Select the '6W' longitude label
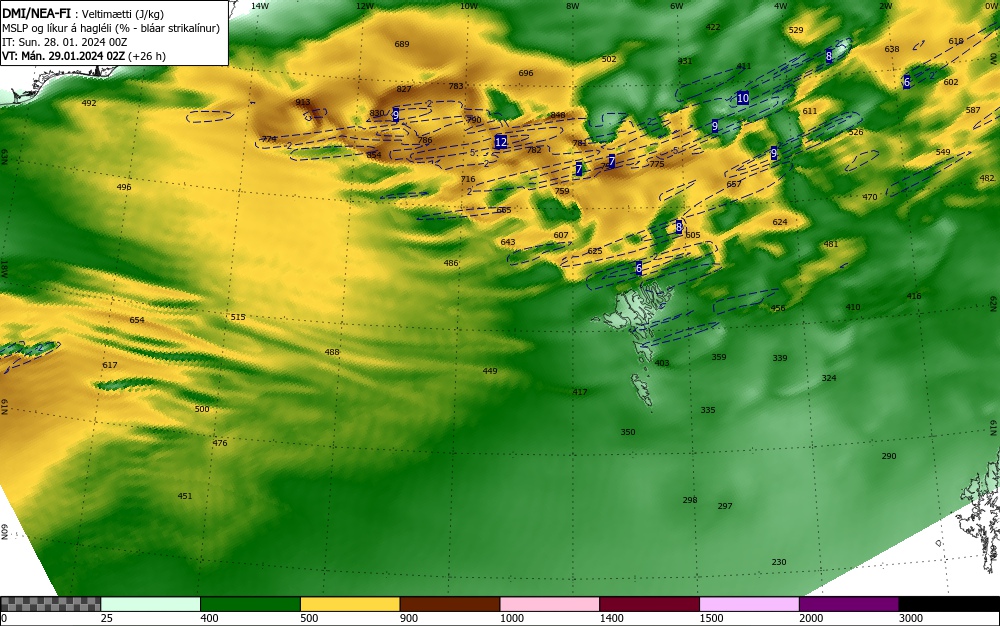This screenshot has width=1000, height=626. pyautogui.click(x=676, y=6)
